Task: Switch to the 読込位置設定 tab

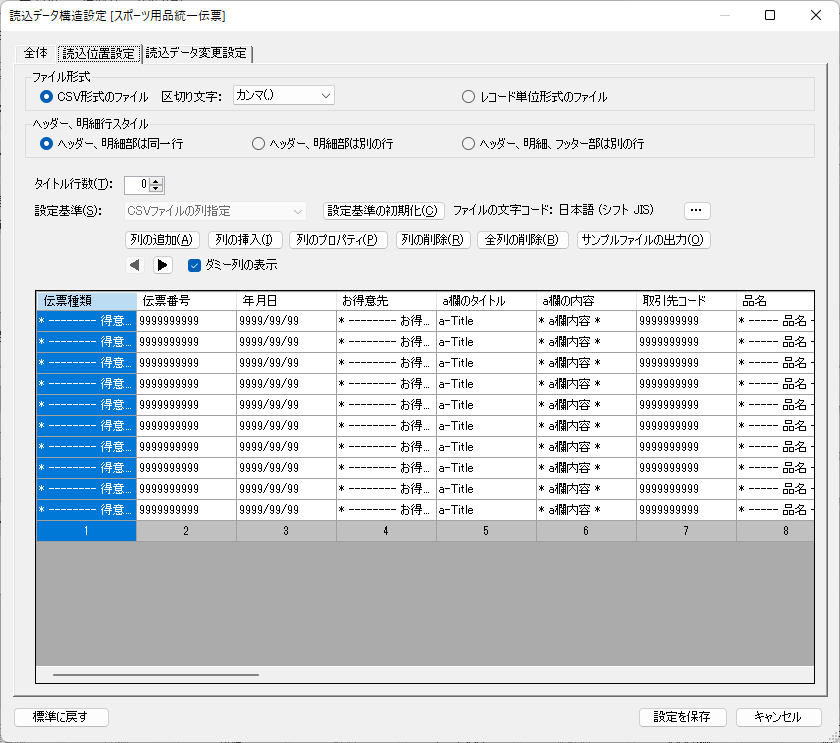Action: 99,53
